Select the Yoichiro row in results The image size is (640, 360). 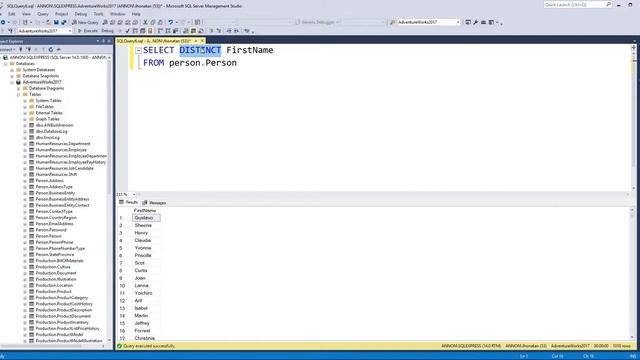[143, 293]
